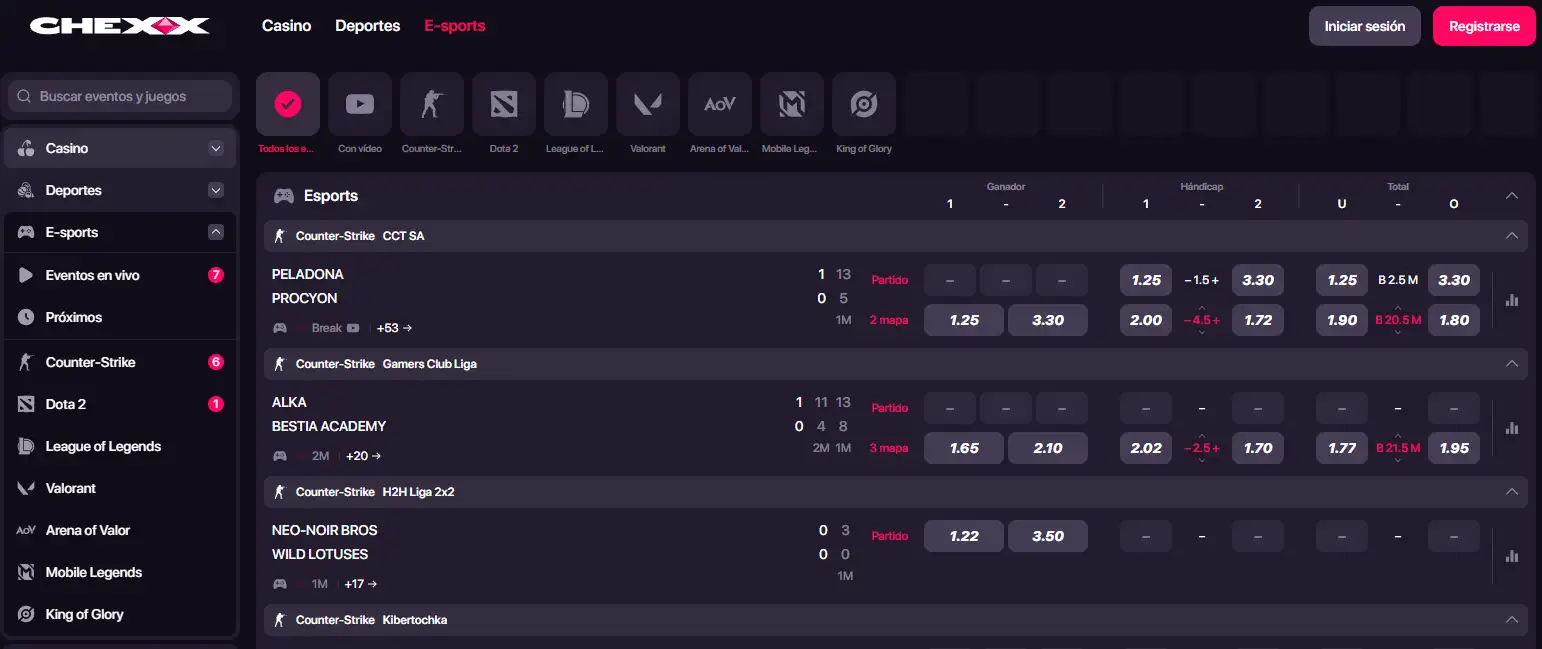Open BESTIA ACADEMY team name
1542x649 pixels.
tap(329, 426)
